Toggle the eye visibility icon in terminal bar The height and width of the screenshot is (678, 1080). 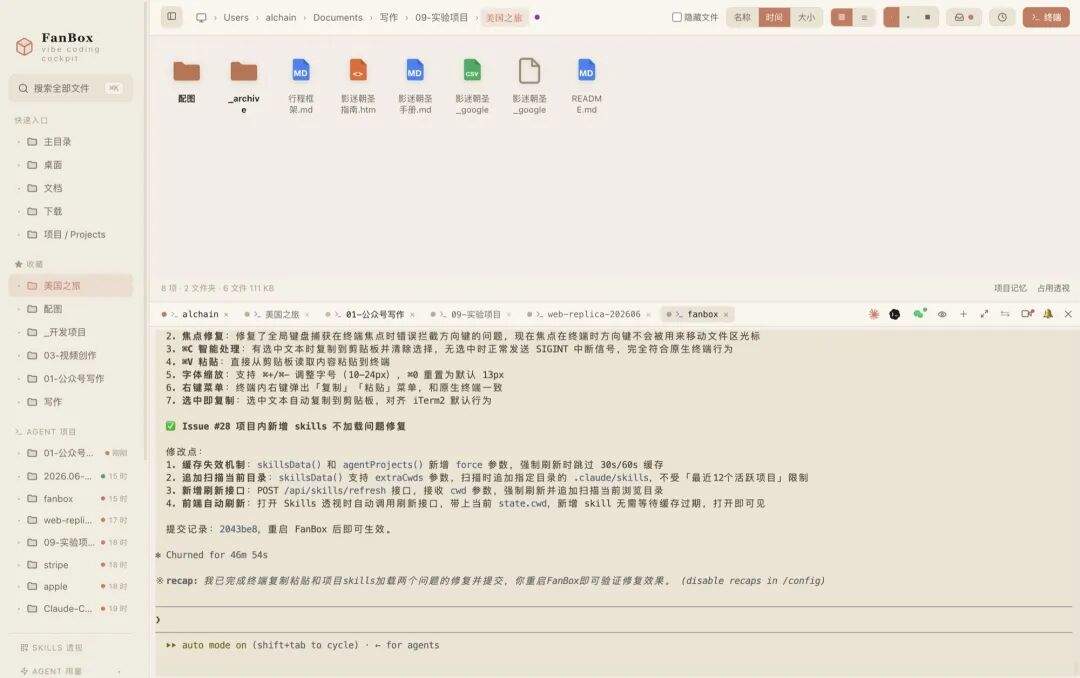click(x=942, y=314)
